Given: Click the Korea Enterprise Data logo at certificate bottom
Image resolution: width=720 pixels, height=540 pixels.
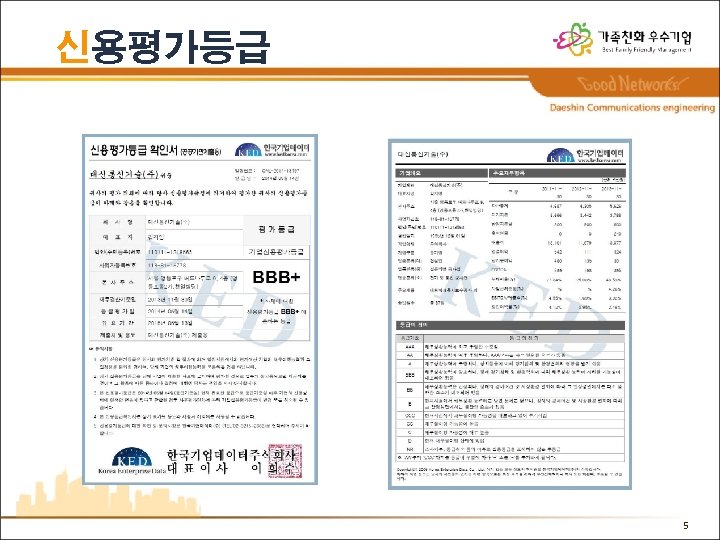Looking at the screenshot, I should point(132,461).
